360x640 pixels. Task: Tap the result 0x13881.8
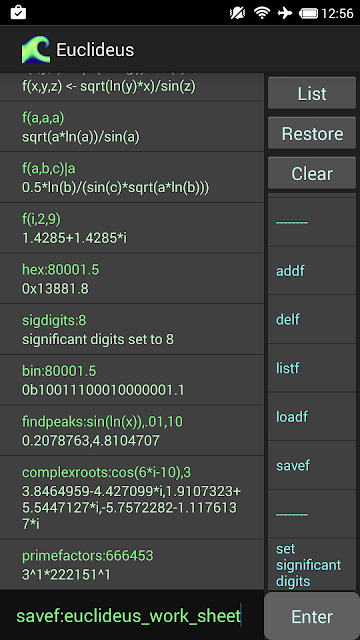pos(55,289)
